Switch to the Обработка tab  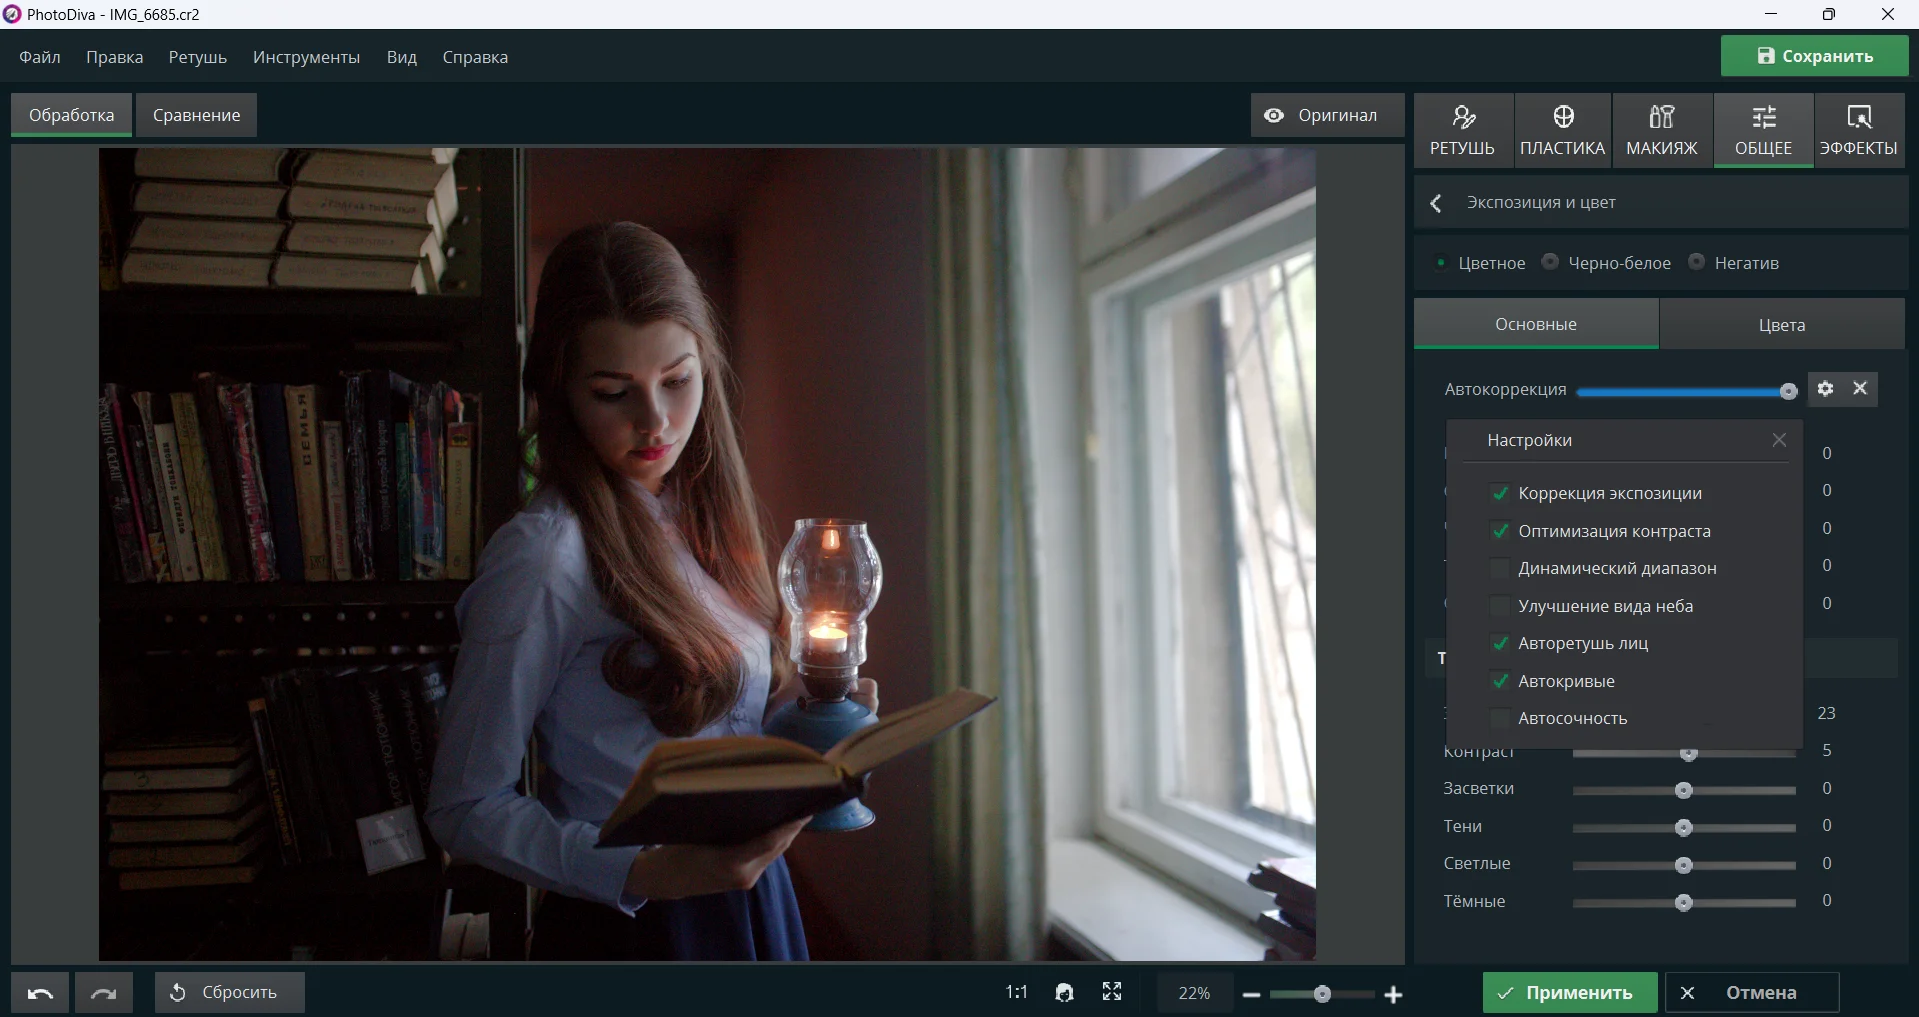[71, 115]
